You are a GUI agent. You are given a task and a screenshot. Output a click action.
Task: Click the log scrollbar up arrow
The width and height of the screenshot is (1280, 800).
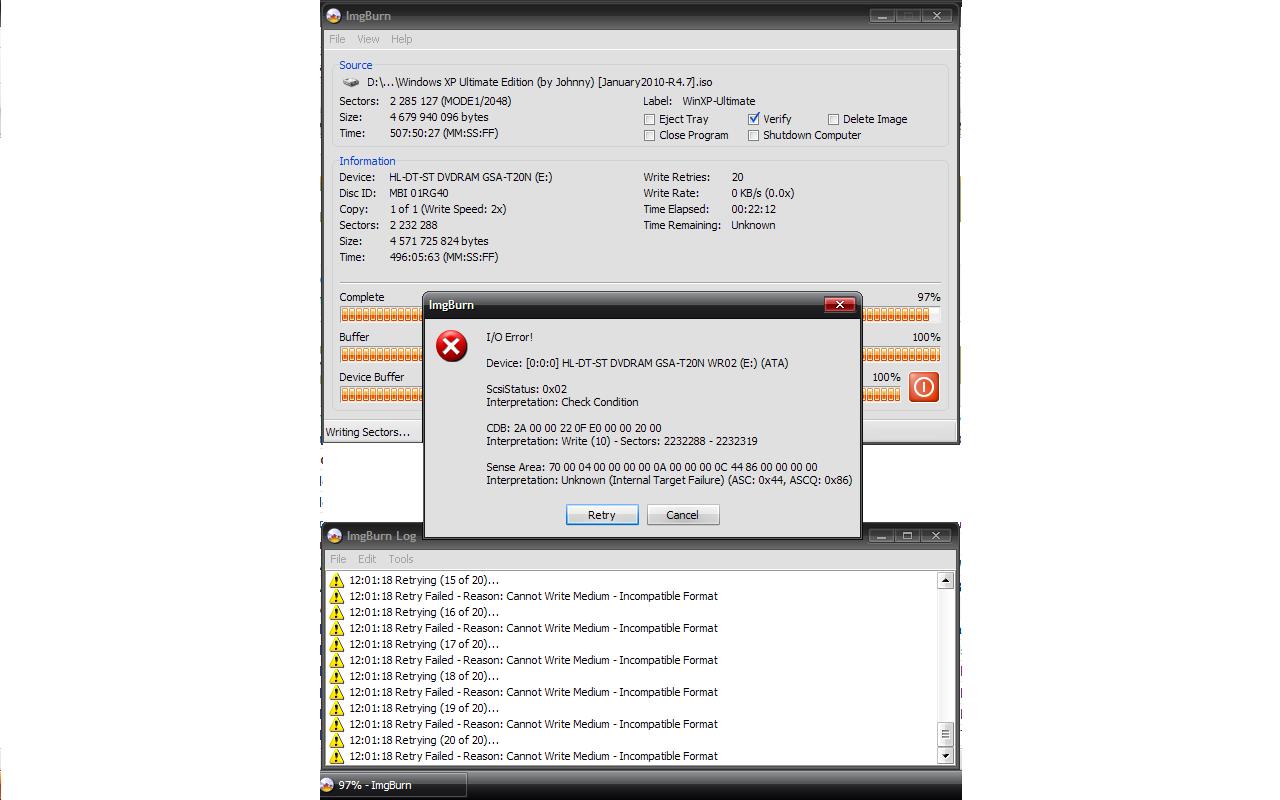click(945, 580)
